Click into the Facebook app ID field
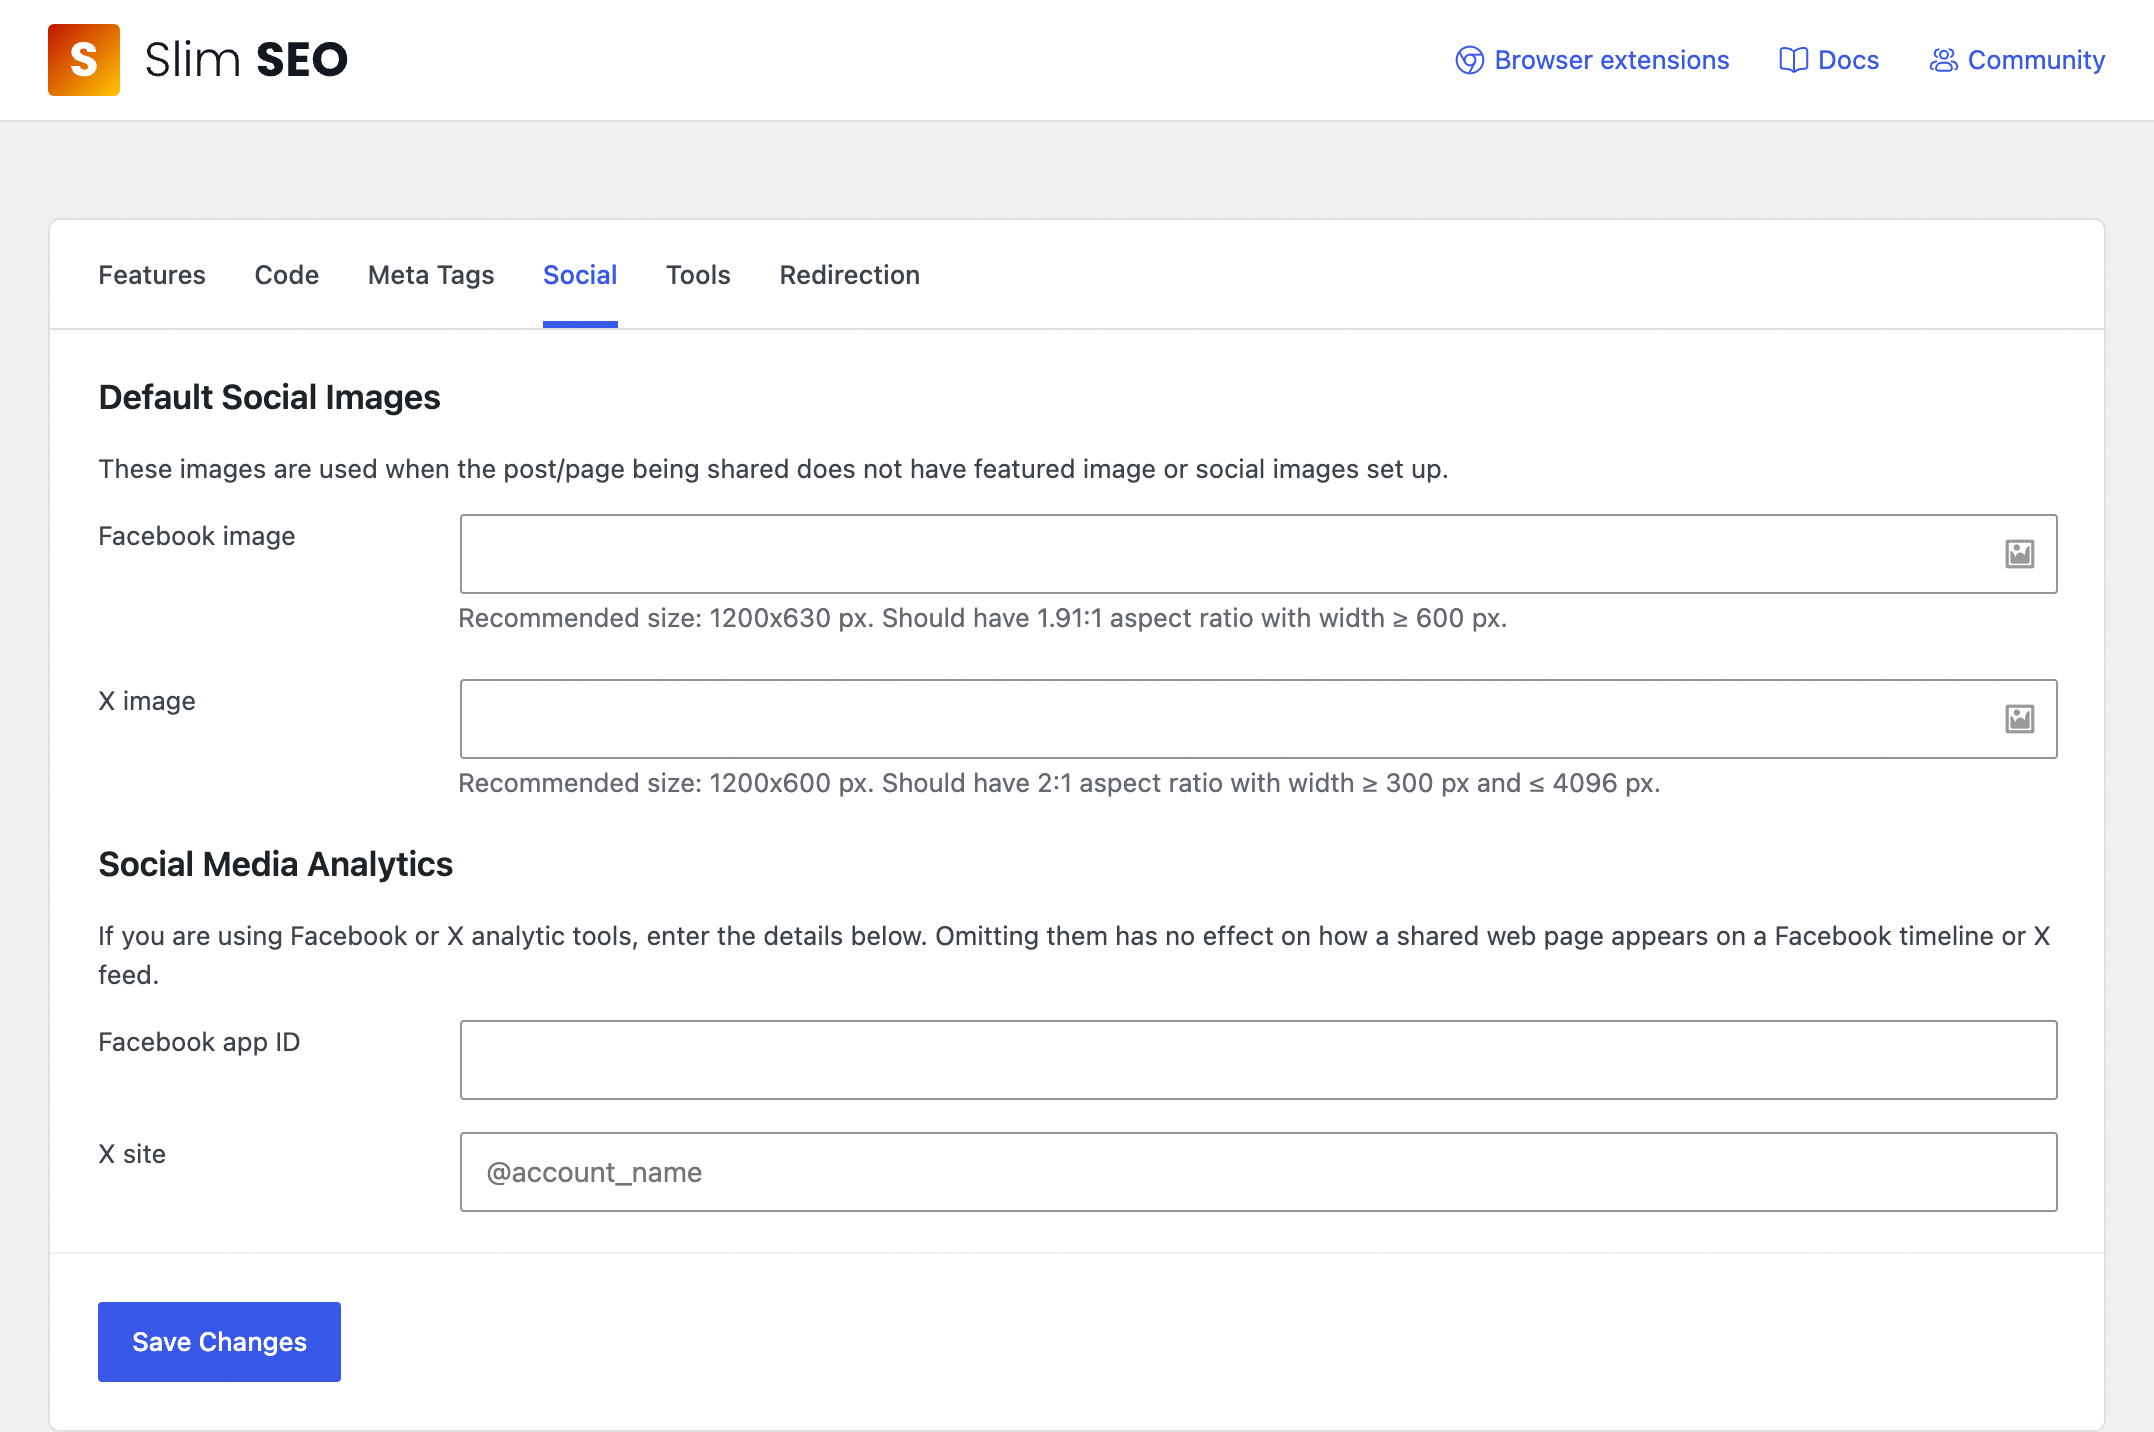The image size is (2154, 1432). tap(1258, 1060)
